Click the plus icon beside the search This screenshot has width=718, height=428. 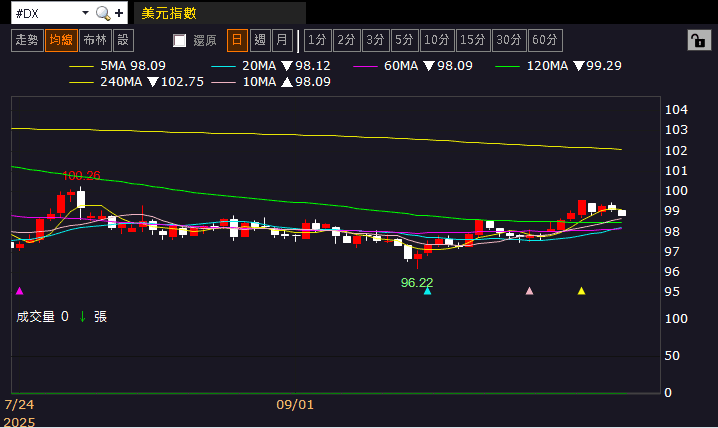pos(119,13)
